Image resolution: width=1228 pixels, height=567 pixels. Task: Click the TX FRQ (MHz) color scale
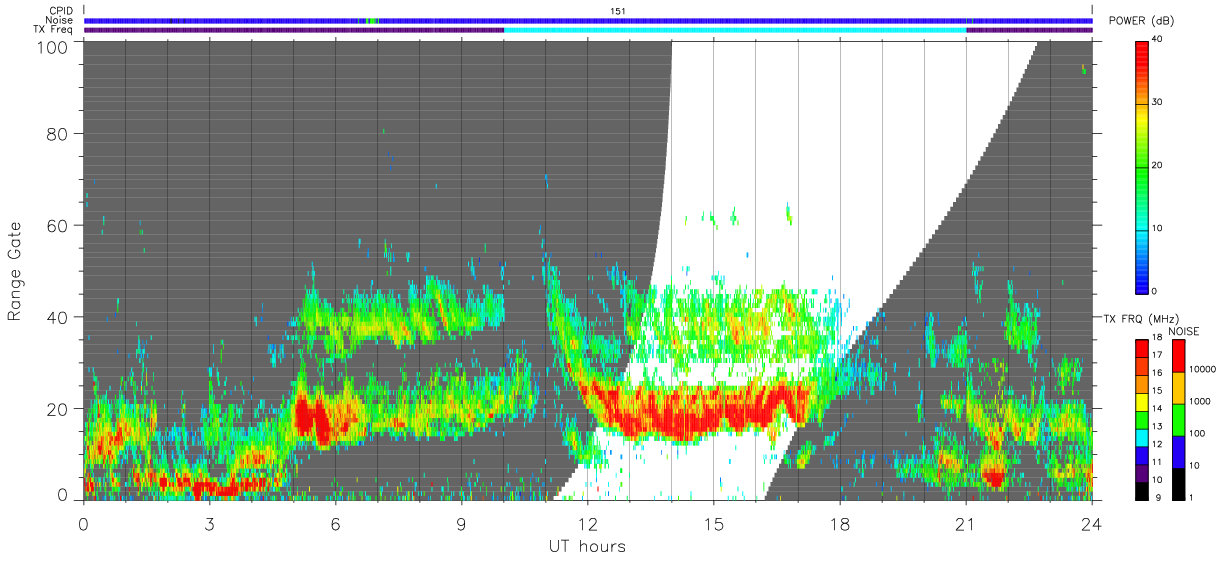click(1142, 418)
